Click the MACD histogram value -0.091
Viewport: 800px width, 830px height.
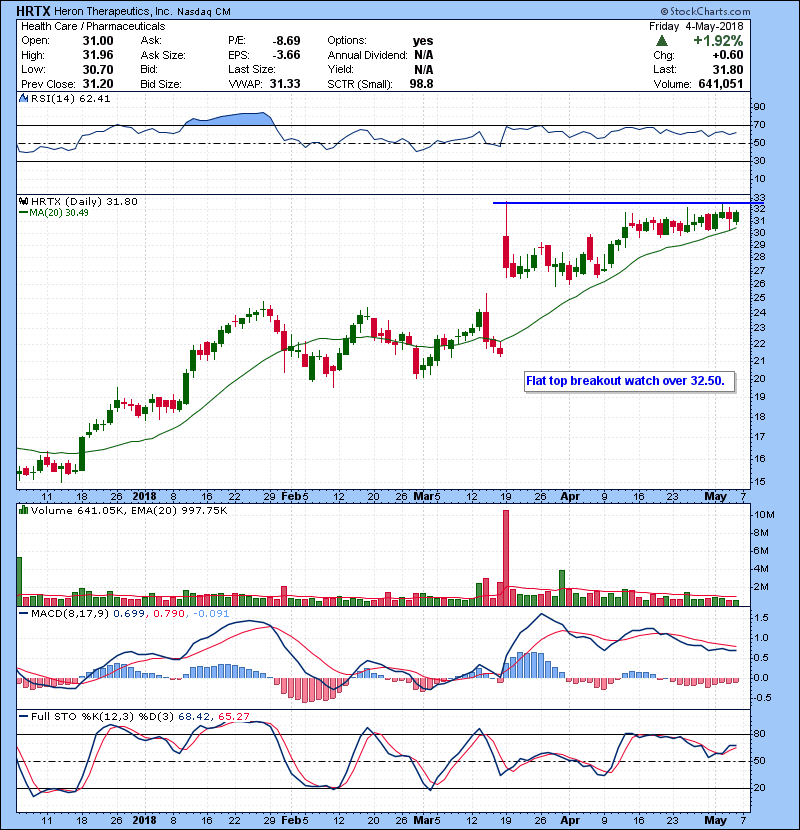pyautogui.click(x=212, y=614)
